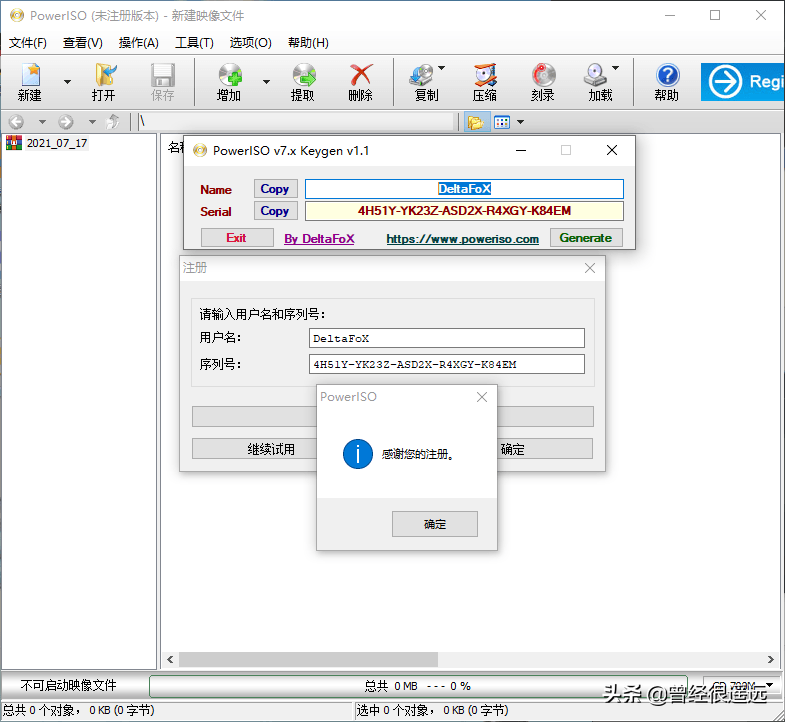The image size is (785, 722).
Task: Click the Extract (提取) toolbar icon
Action: 303,82
